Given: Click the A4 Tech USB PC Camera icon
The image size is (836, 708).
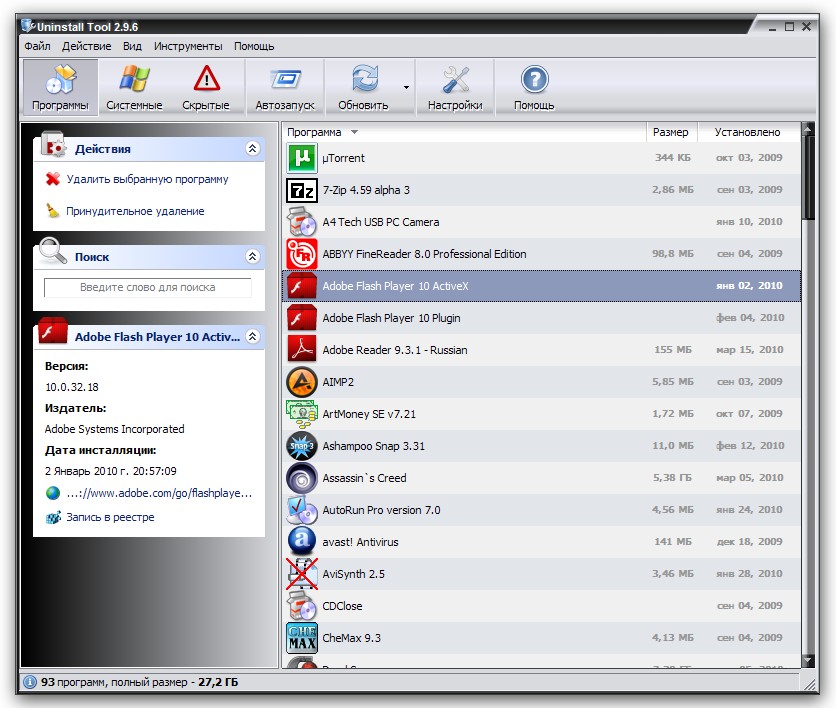Looking at the screenshot, I should pyautogui.click(x=302, y=222).
